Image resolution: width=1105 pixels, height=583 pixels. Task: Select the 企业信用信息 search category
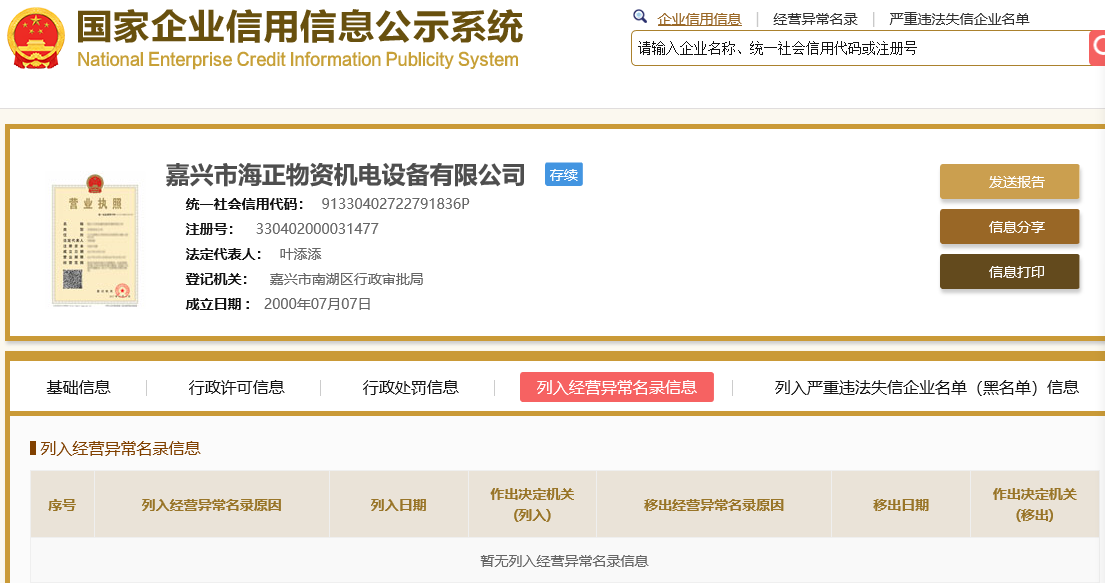(699, 19)
